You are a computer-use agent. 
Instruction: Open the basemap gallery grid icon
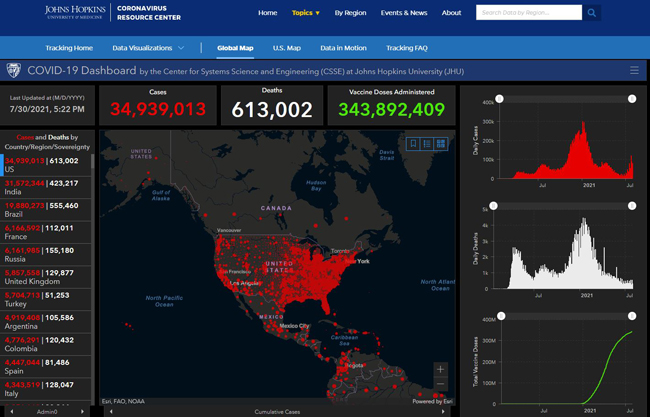[x=441, y=144]
